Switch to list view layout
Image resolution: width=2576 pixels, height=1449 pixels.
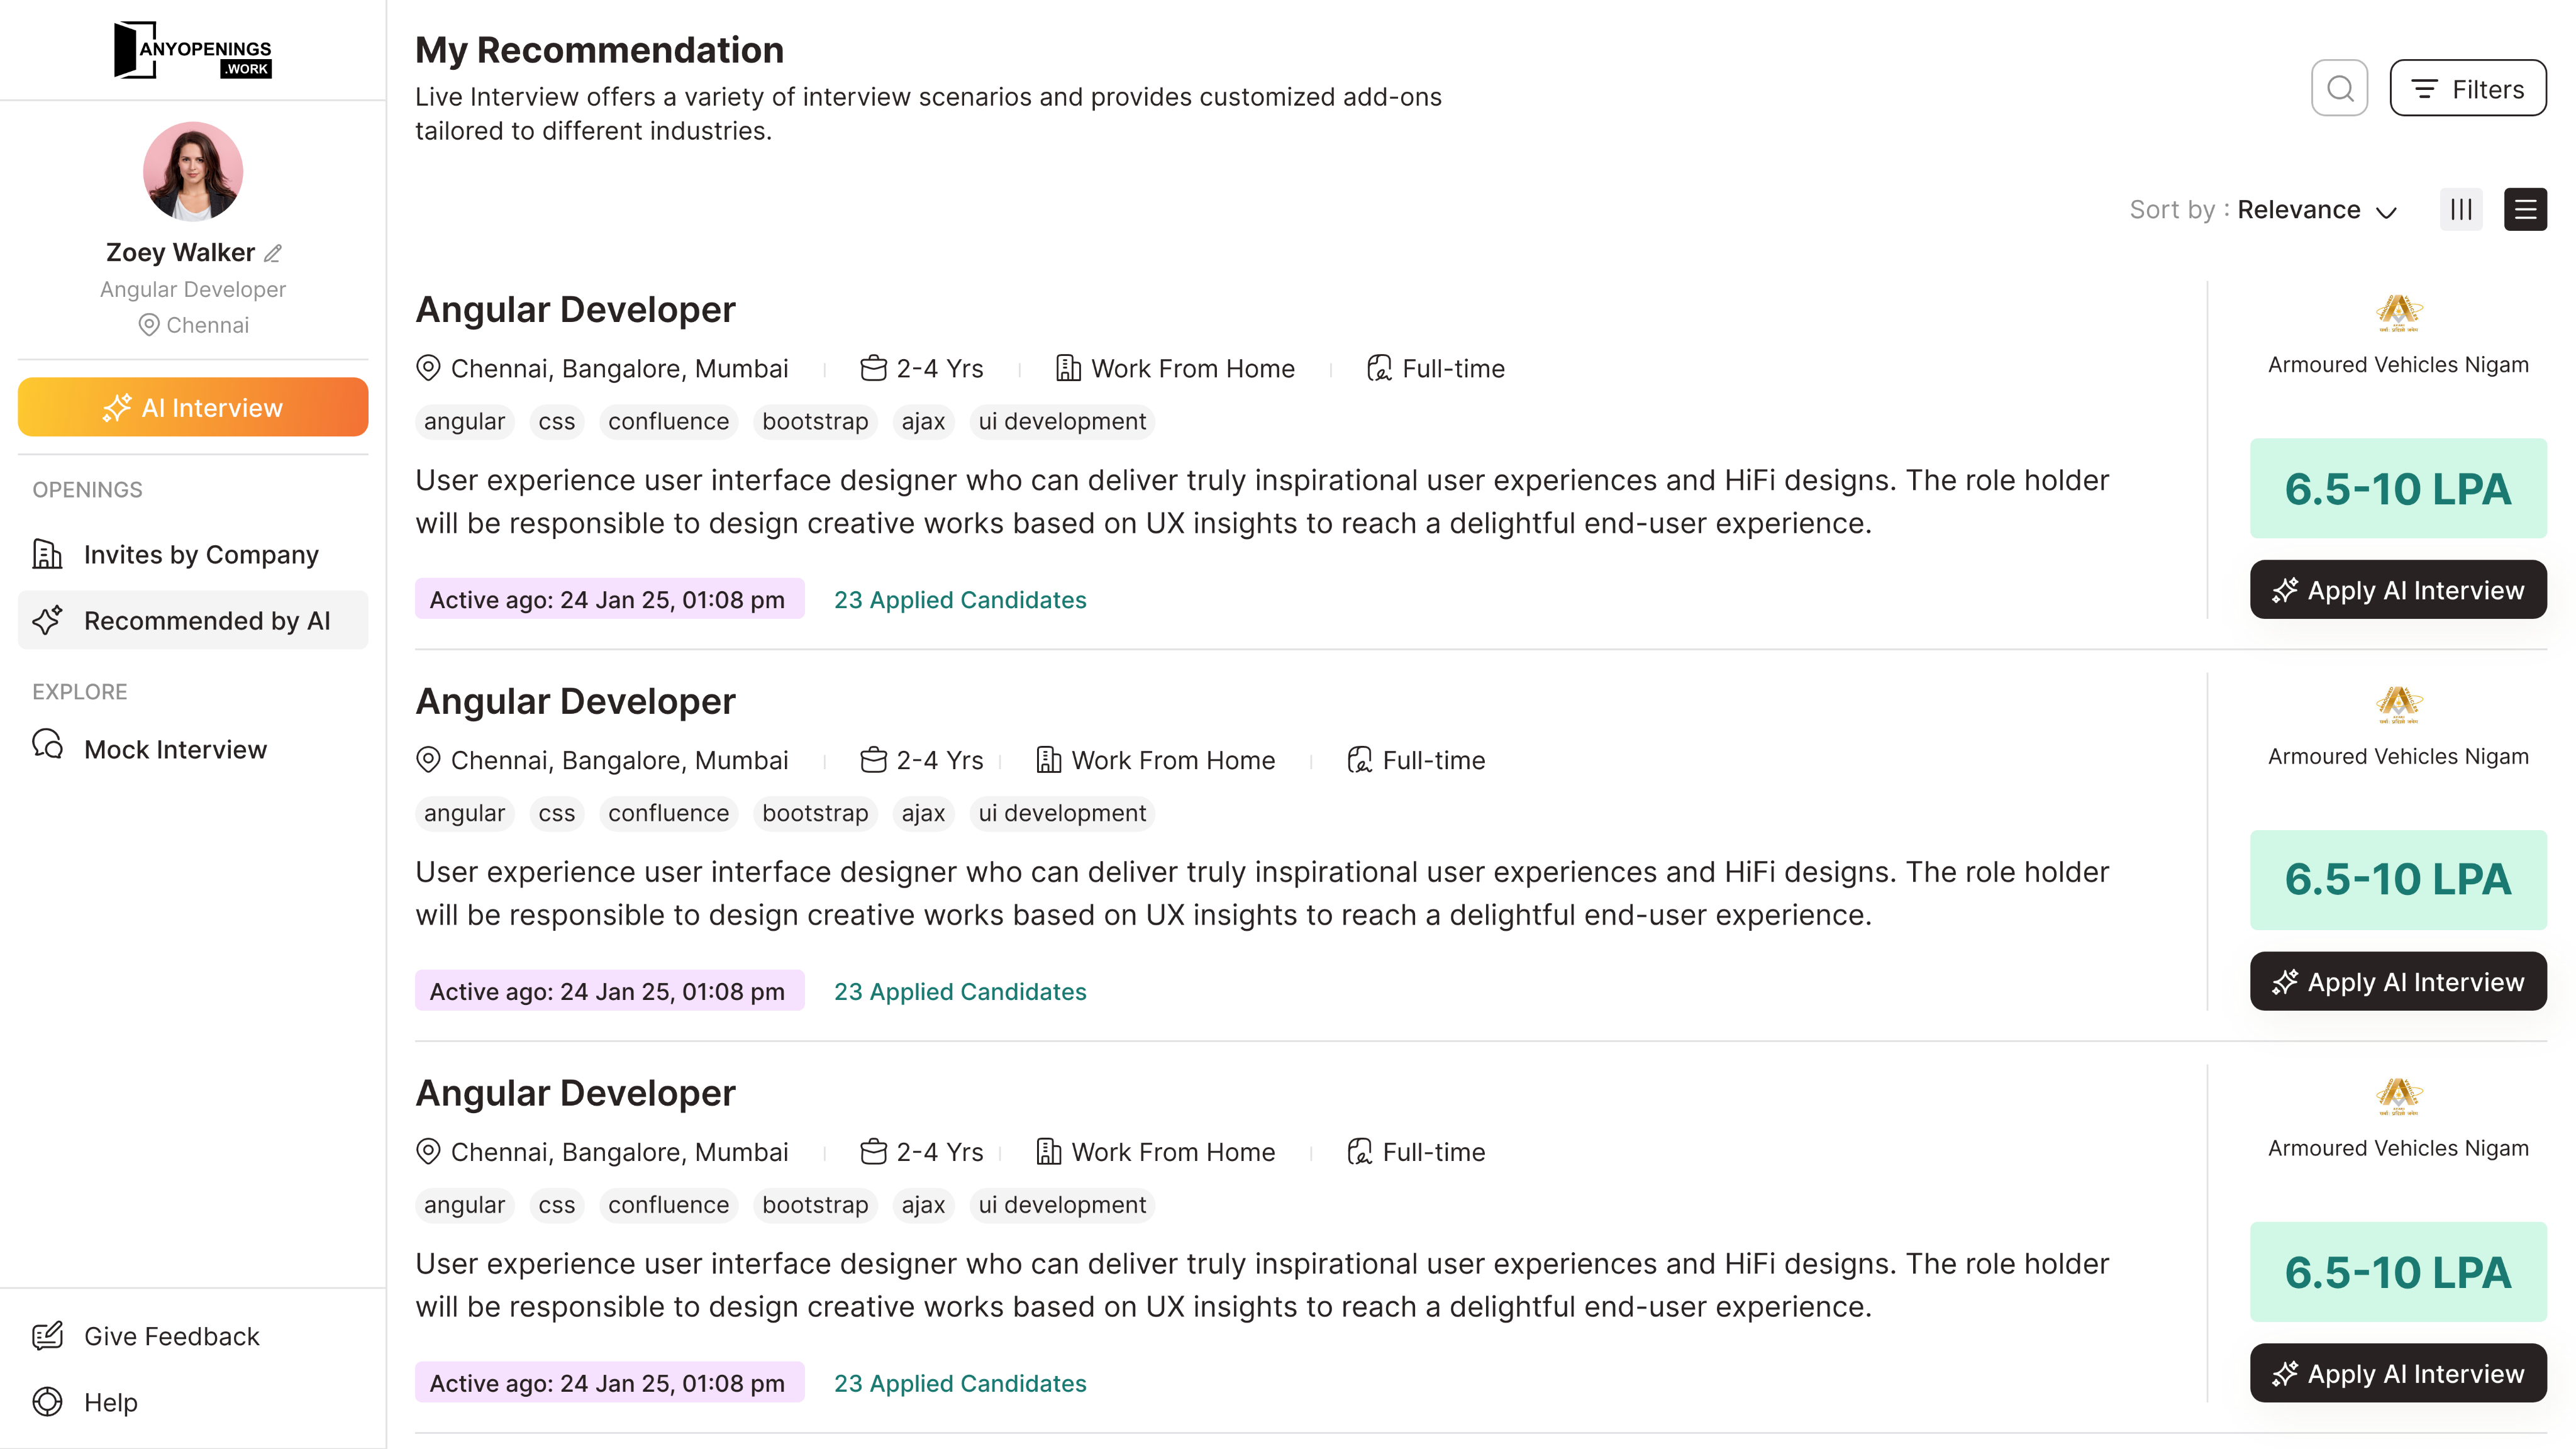(2526, 209)
